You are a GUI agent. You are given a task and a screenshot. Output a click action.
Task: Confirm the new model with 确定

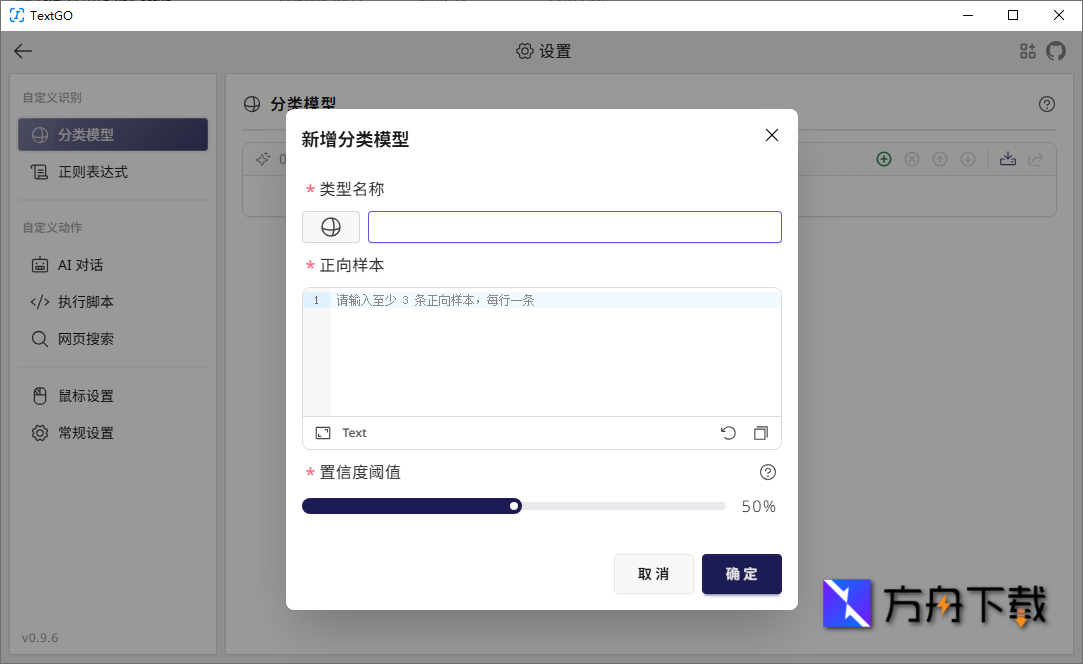[x=741, y=574]
